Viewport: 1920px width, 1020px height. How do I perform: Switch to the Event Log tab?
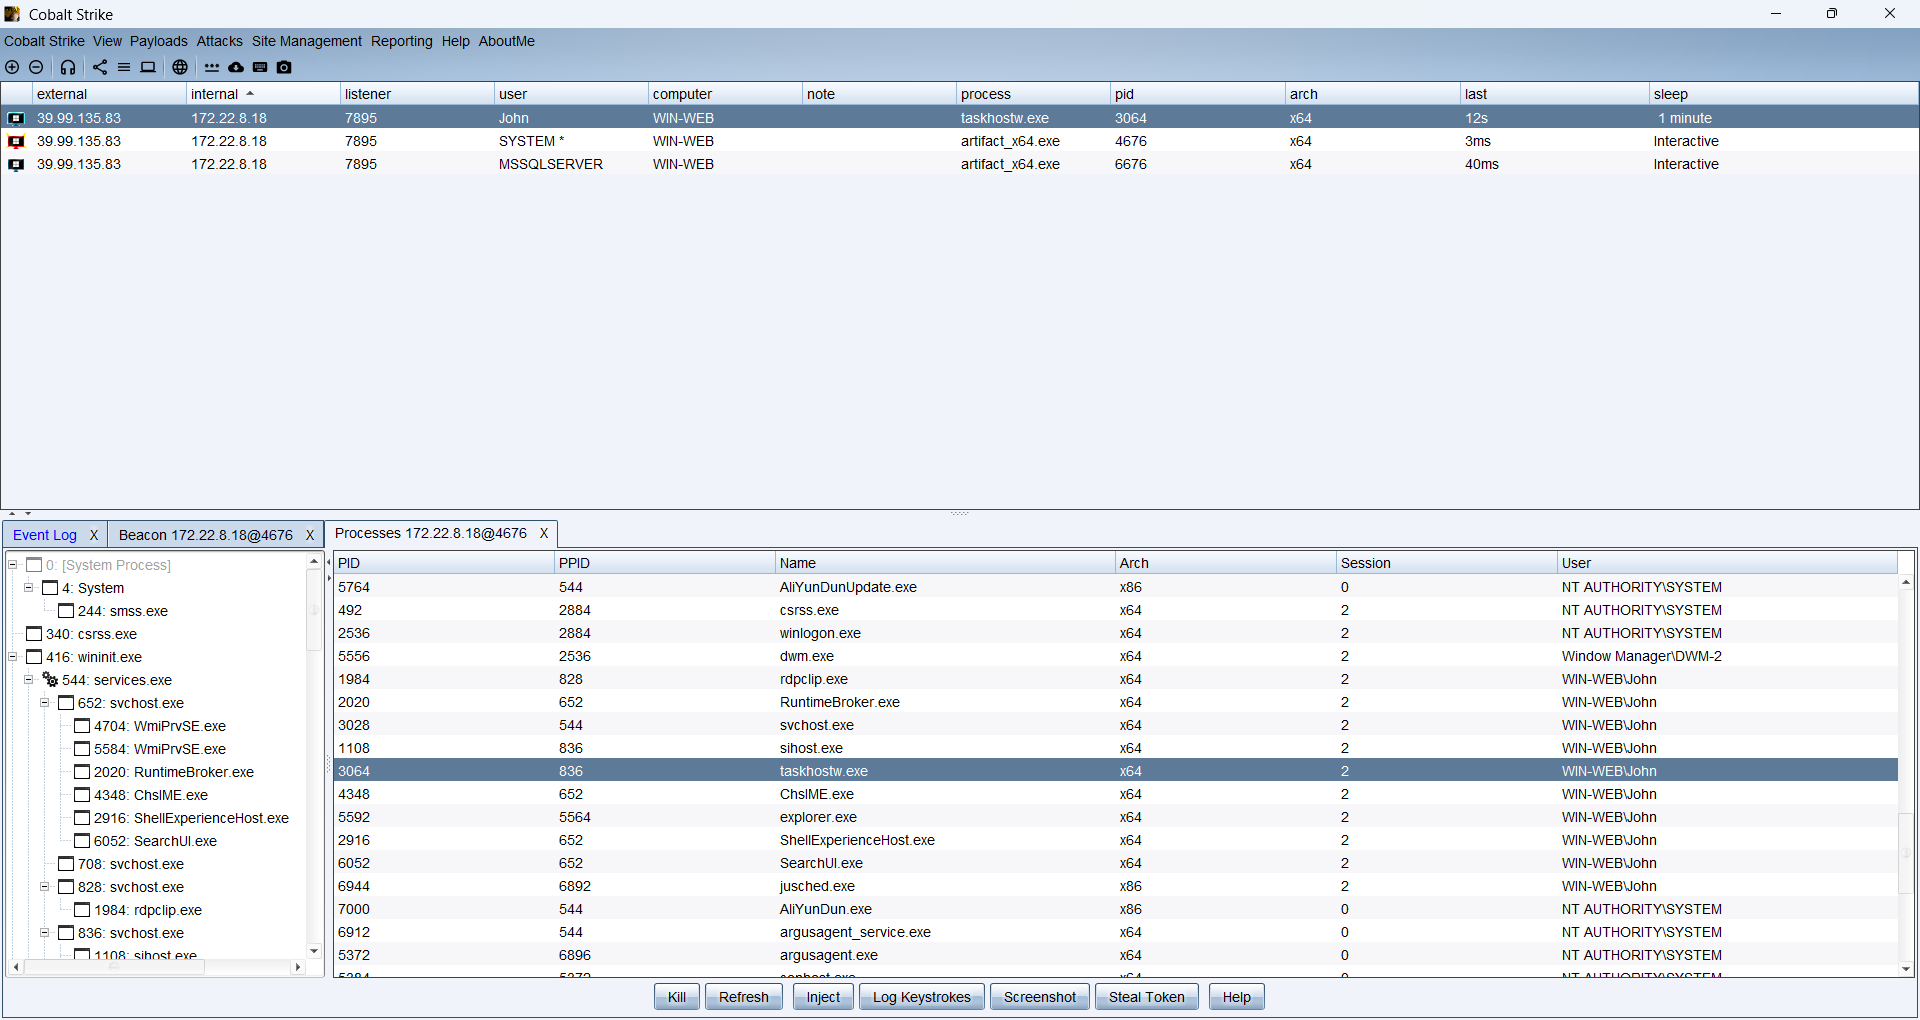click(45, 535)
